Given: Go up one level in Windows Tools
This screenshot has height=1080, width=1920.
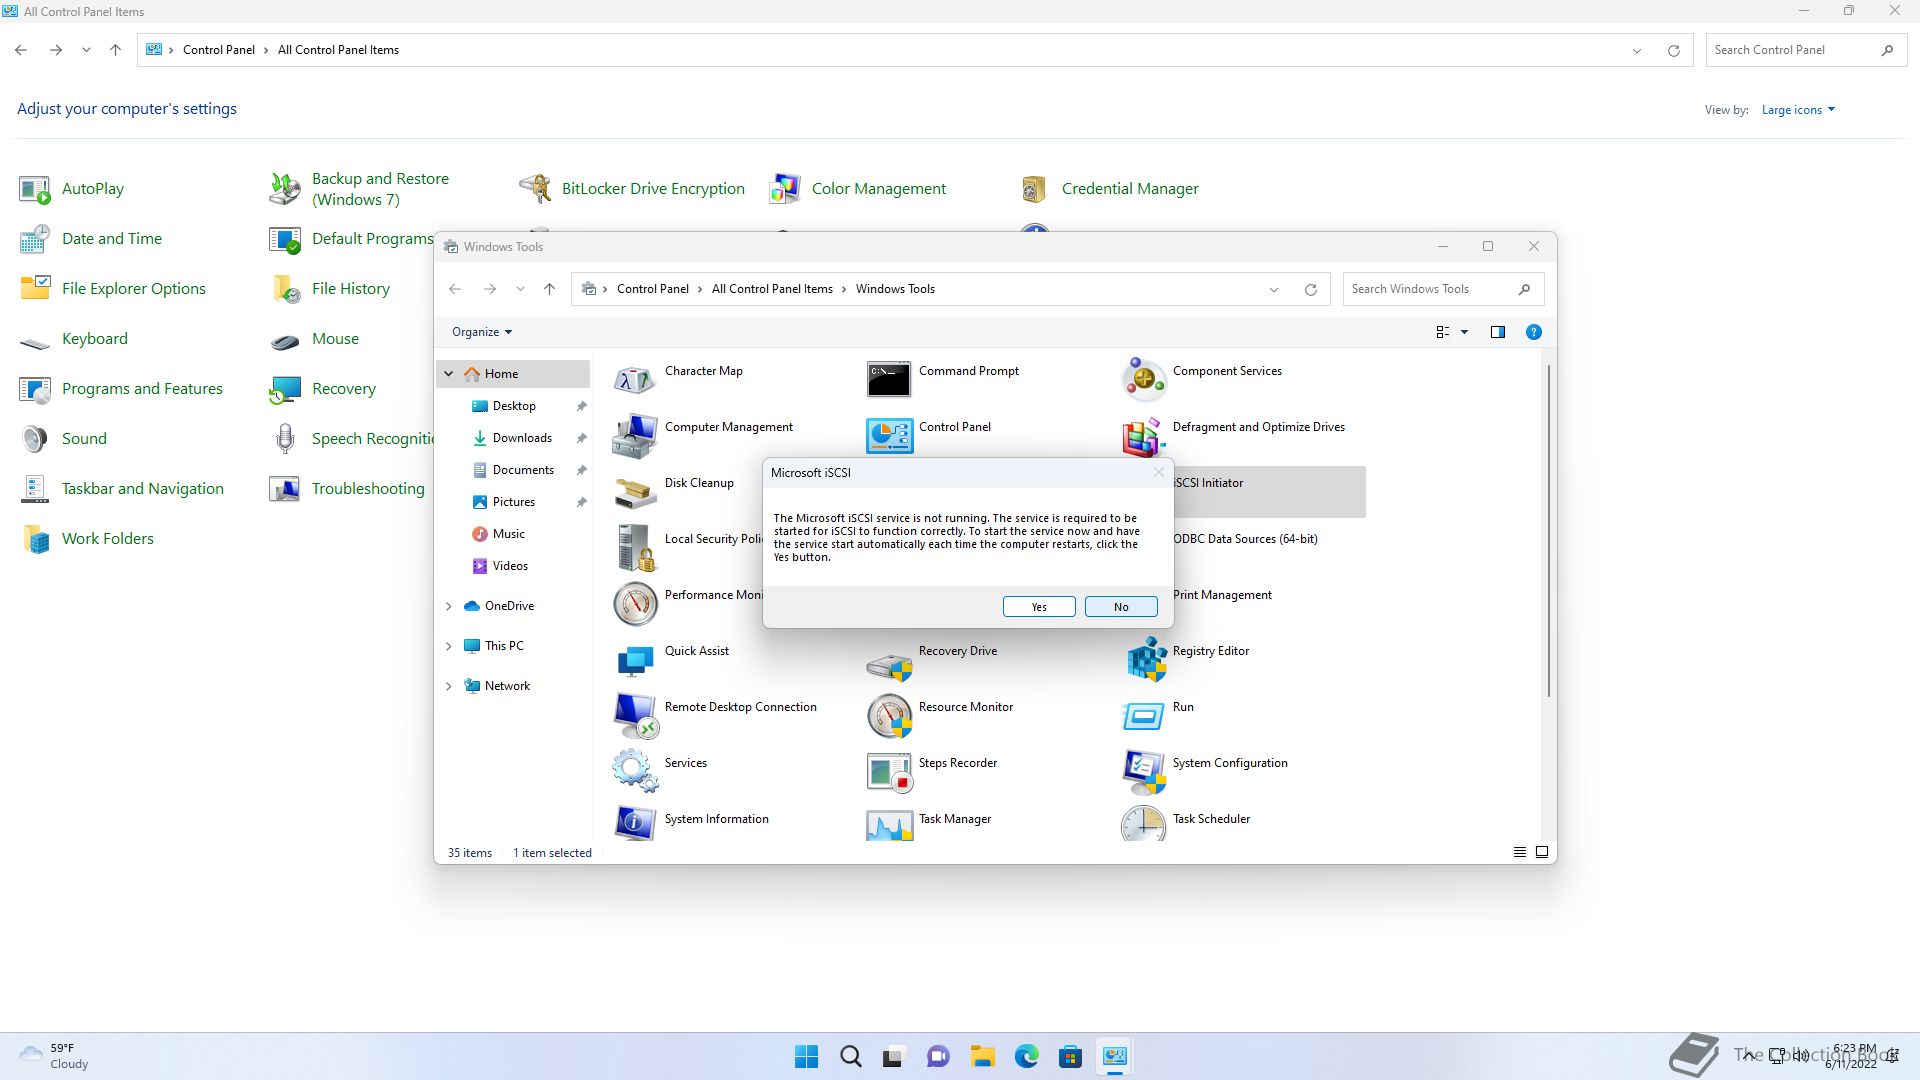Looking at the screenshot, I should pos(549,289).
